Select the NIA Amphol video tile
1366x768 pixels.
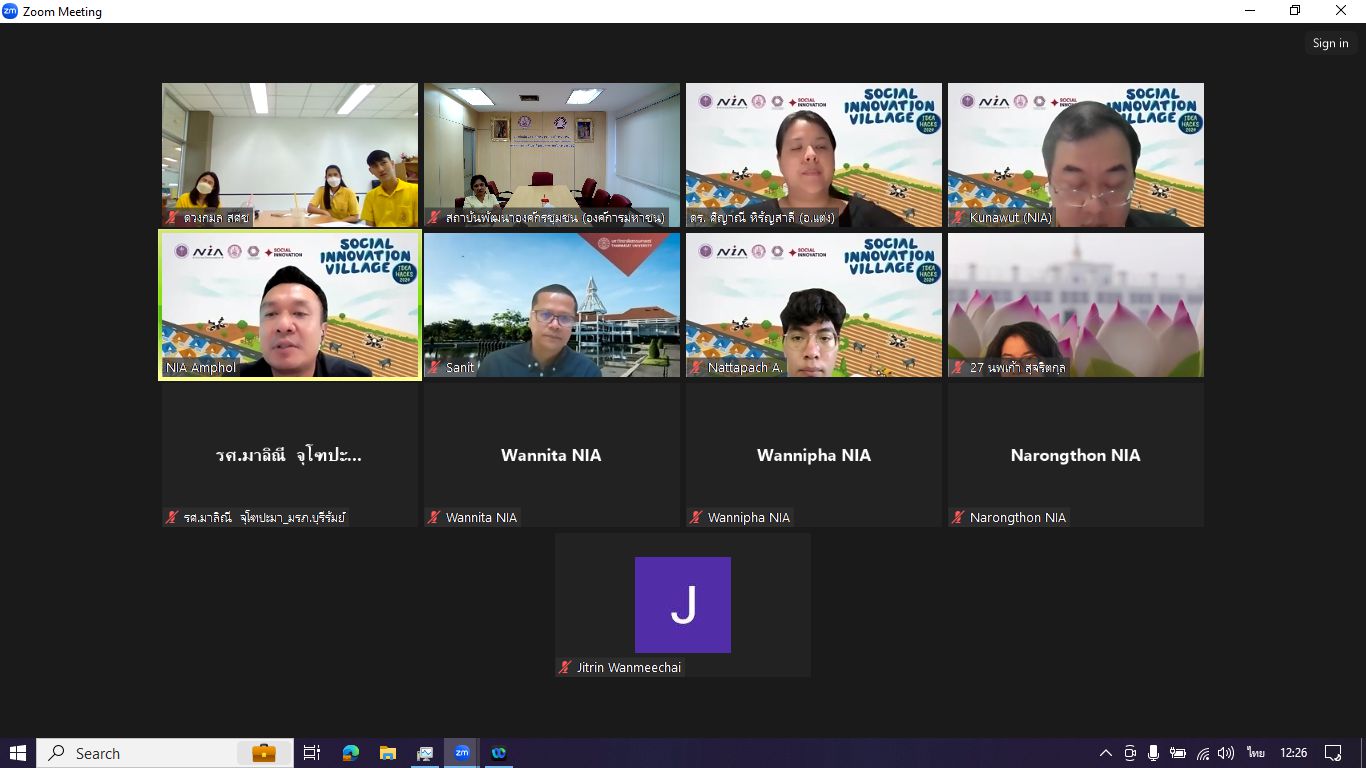pyautogui.click(x=290, y=305)
